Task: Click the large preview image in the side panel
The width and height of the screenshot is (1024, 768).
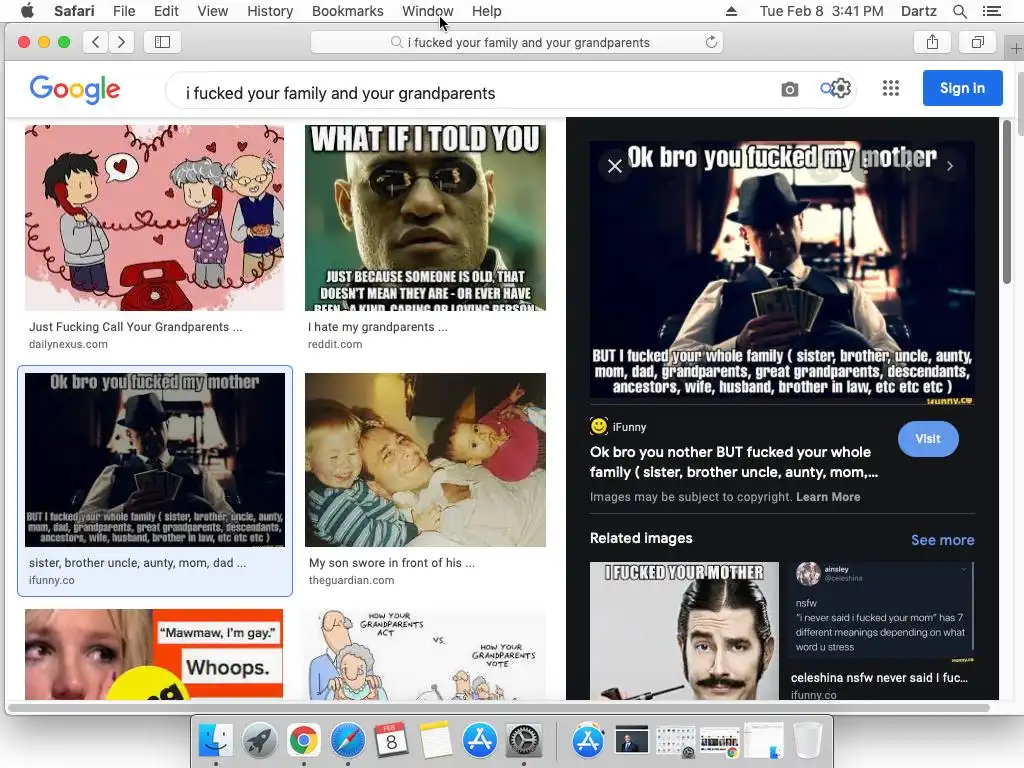Action: click(x=782, y=273)
